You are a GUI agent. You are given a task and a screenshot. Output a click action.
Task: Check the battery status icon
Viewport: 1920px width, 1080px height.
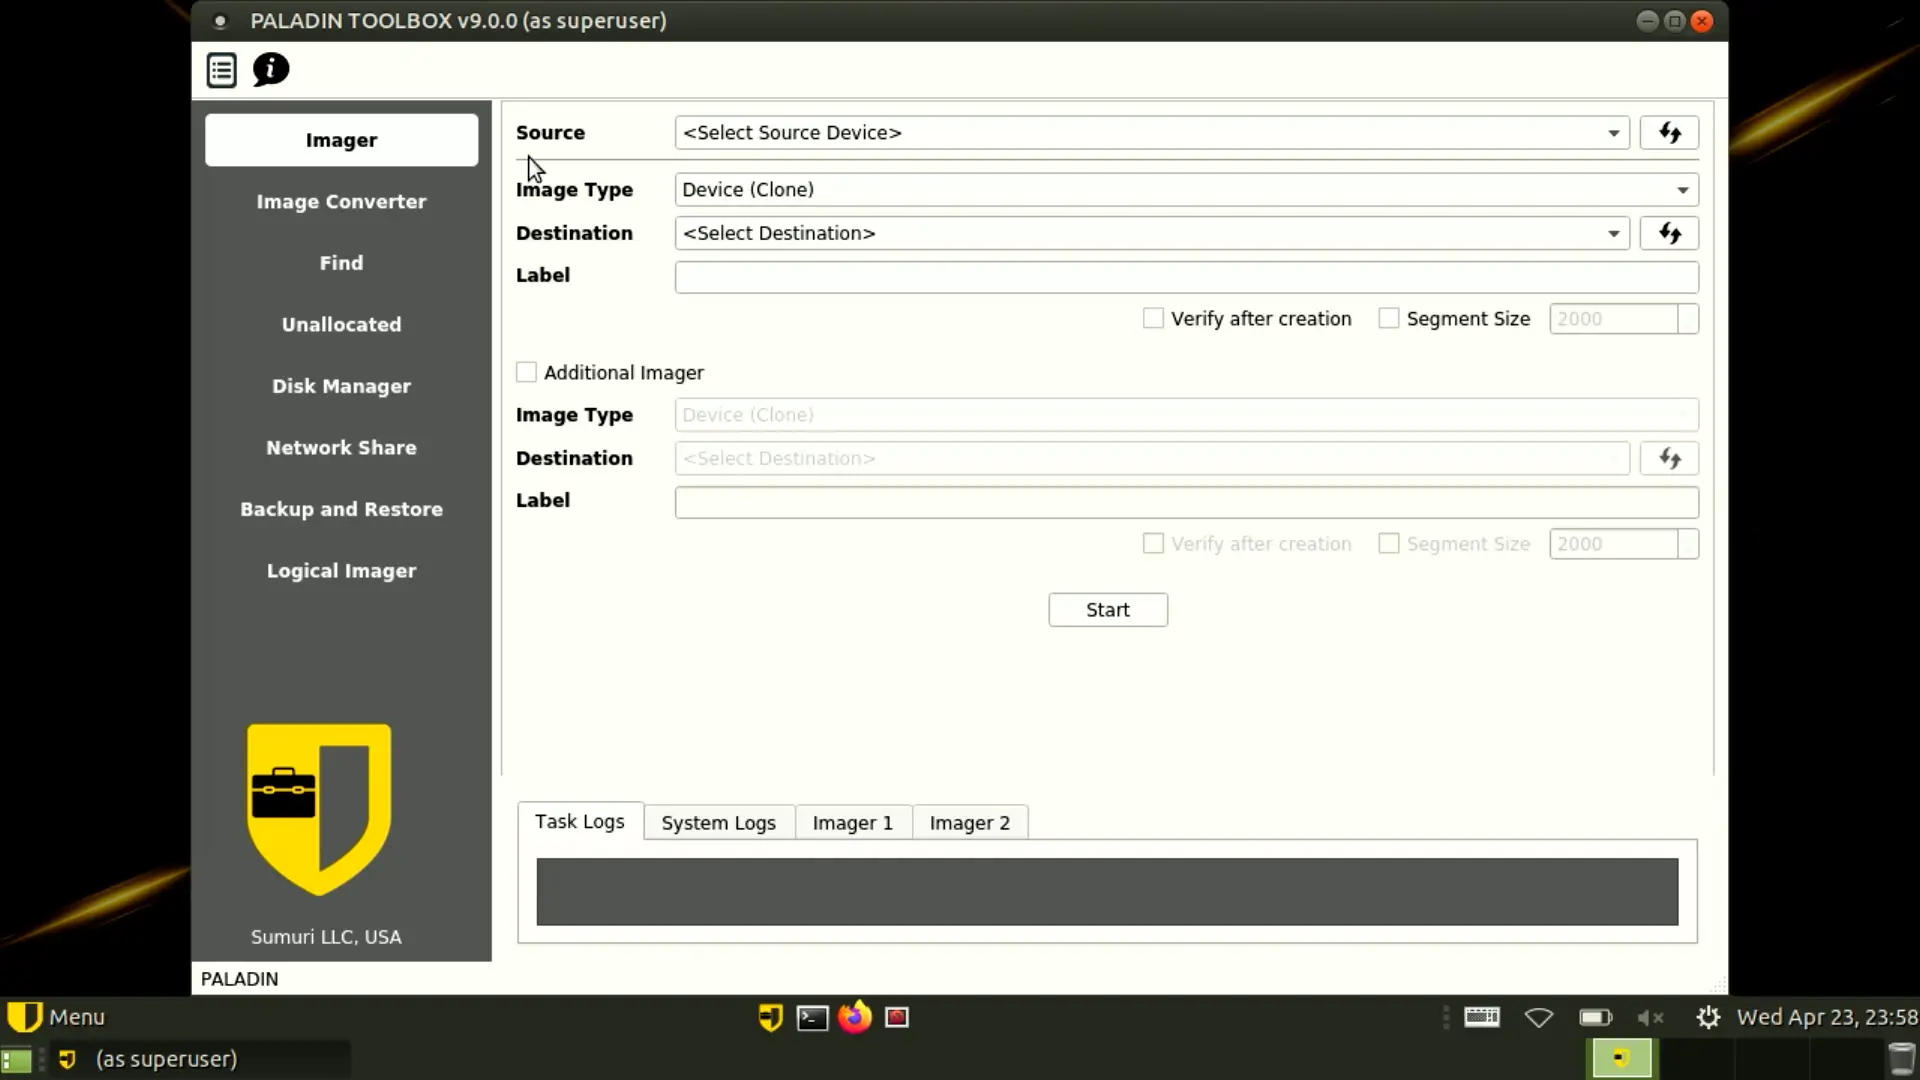point(1595,1018)
